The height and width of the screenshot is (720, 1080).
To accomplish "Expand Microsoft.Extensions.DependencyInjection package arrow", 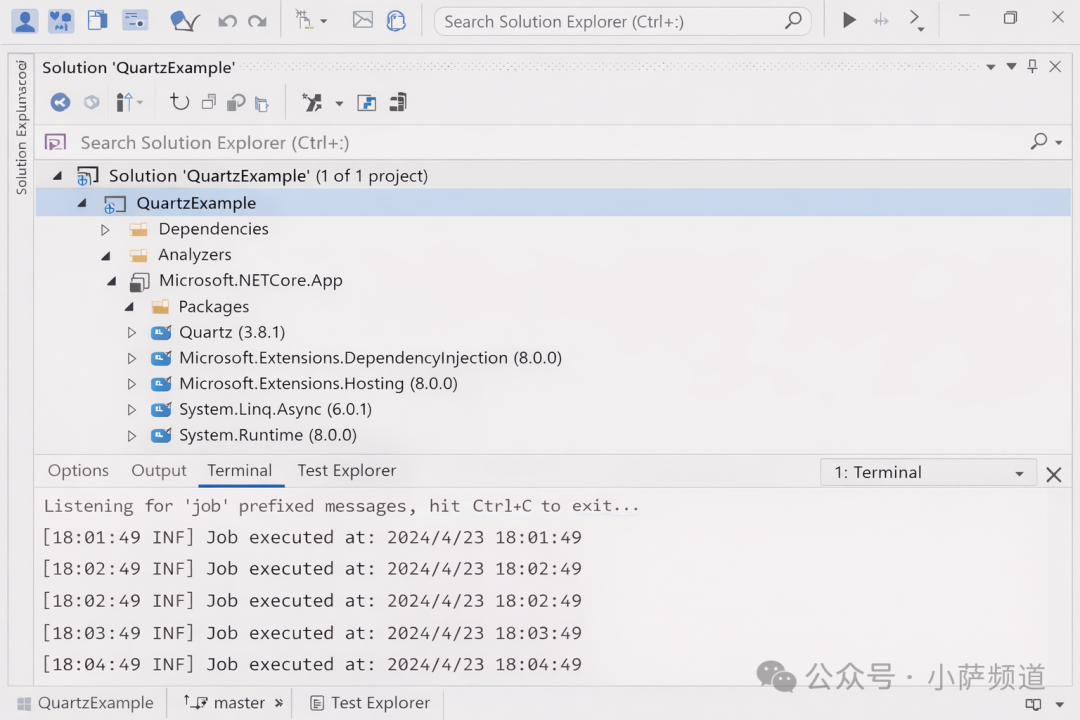I will tap(132, 358).
